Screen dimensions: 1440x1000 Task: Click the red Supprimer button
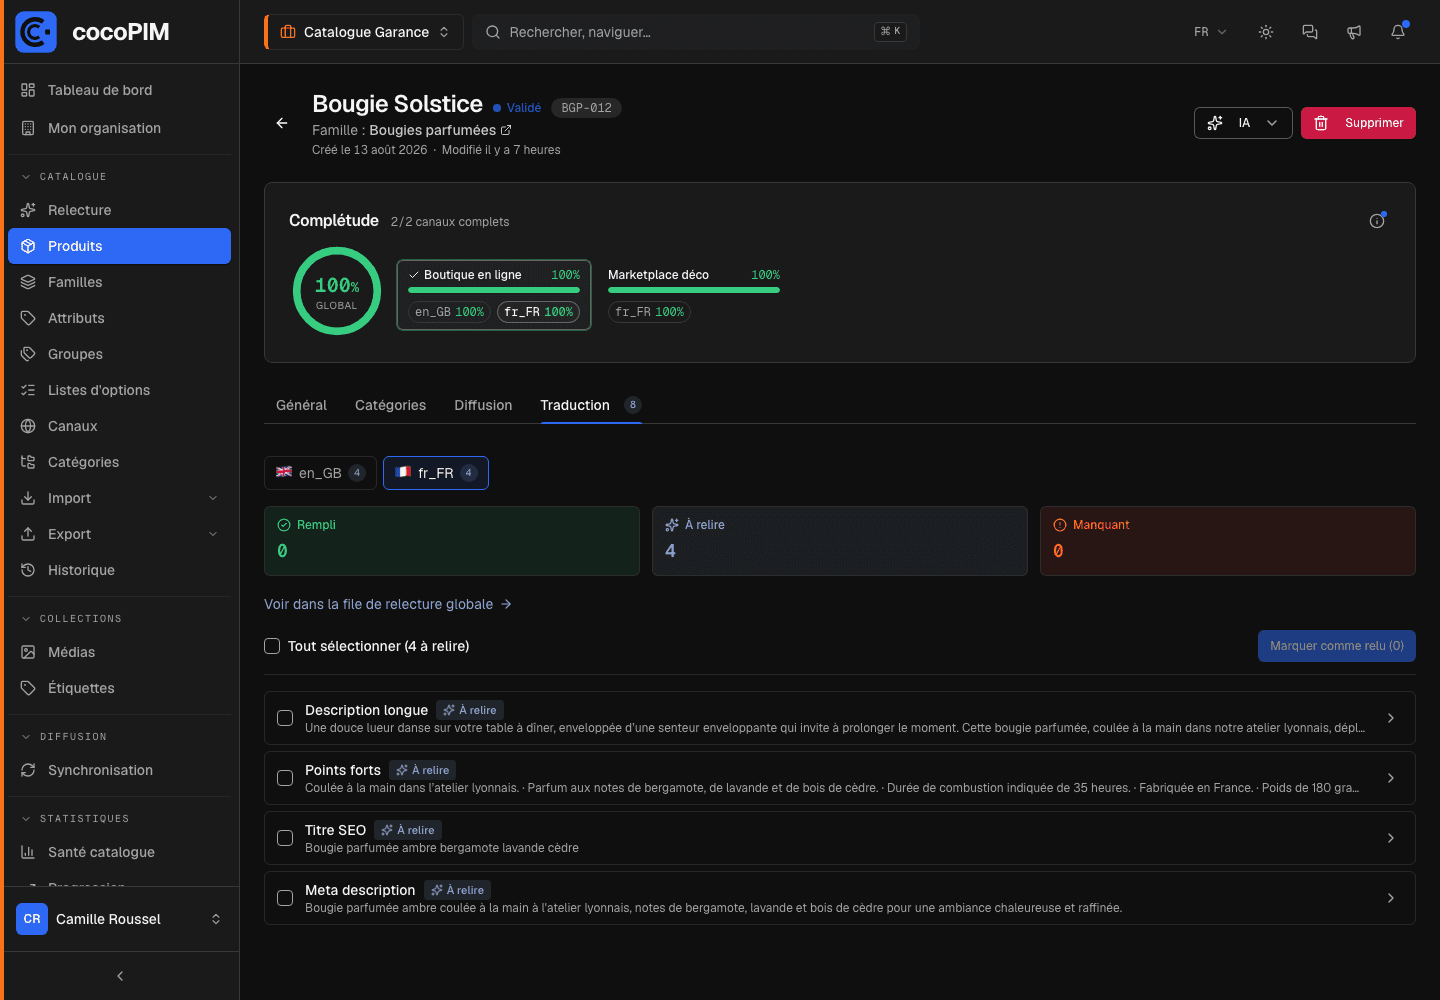[x=1358, y=123]
